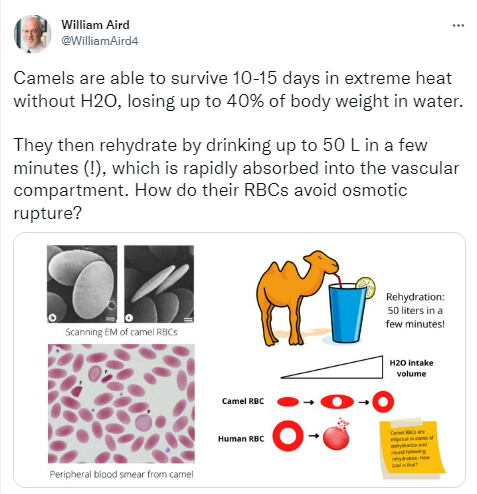Image resolution: width=477 pixels, height=494 pixels.
Task: Open the tweet's three-dot more menu
Action: coord(458,25)
